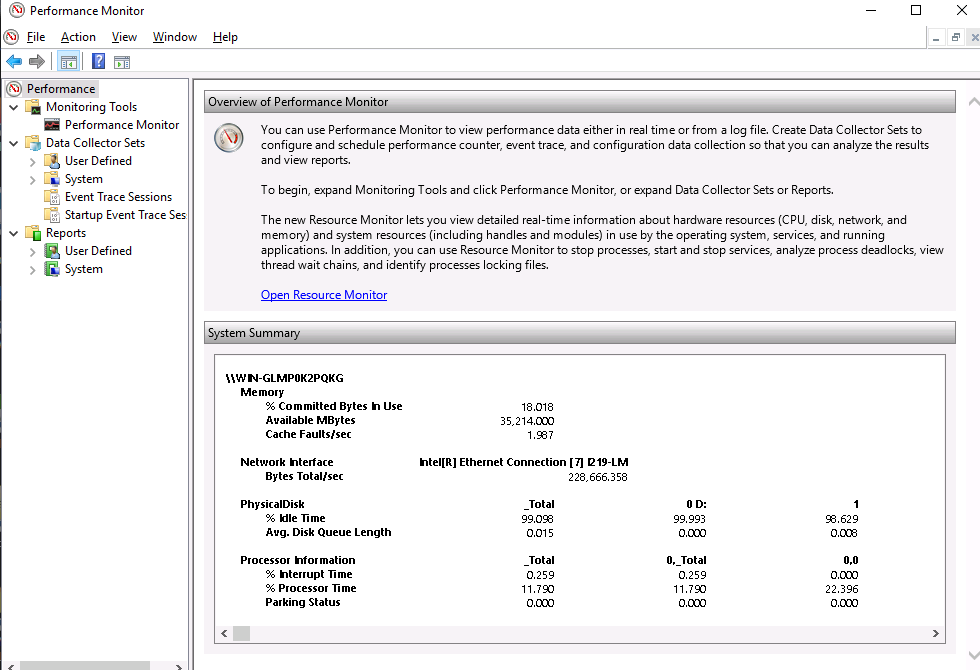Image resolution: width=980 pixels, height=670 pixels.
Task: Restore the inner MMC child window
Action: coord(956,38)
